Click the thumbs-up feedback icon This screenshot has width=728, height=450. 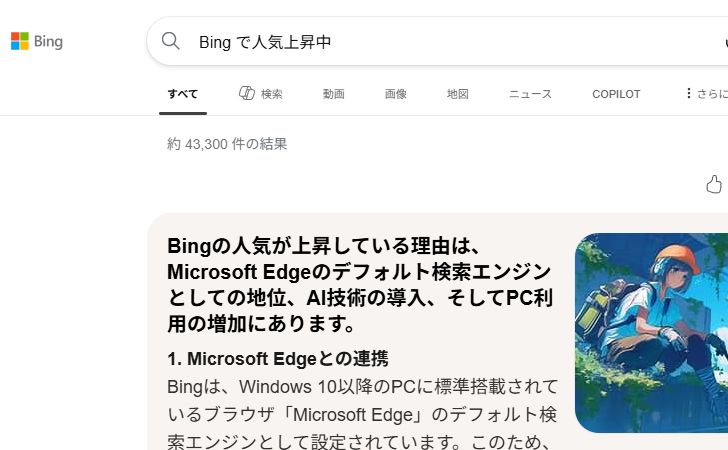point(714,184)
